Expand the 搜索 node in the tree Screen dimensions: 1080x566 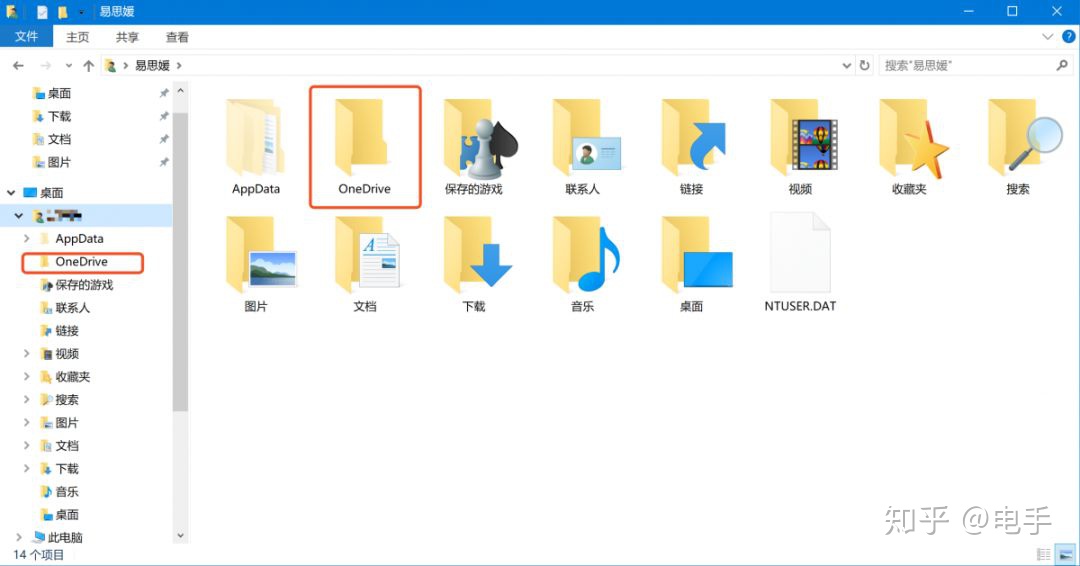coord(26,400)
